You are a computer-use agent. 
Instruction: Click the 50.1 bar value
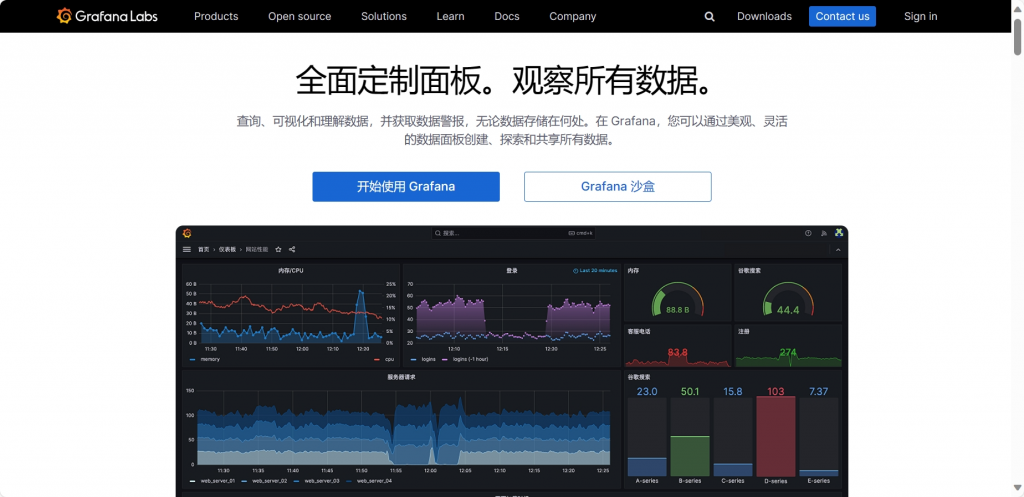click(x=690, y=391)
